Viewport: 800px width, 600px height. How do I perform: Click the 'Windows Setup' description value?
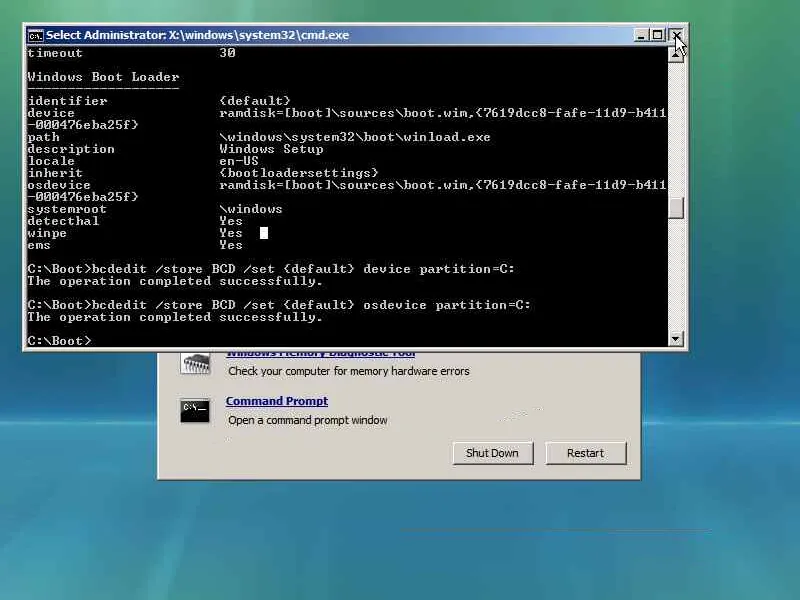[271, 149]
